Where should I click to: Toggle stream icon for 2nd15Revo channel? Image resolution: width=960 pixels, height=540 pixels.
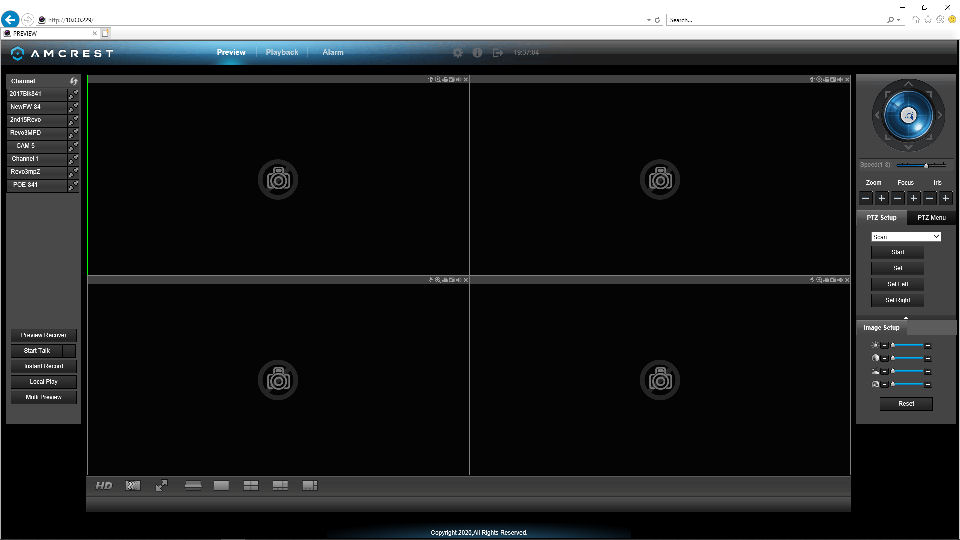[73, 120]
